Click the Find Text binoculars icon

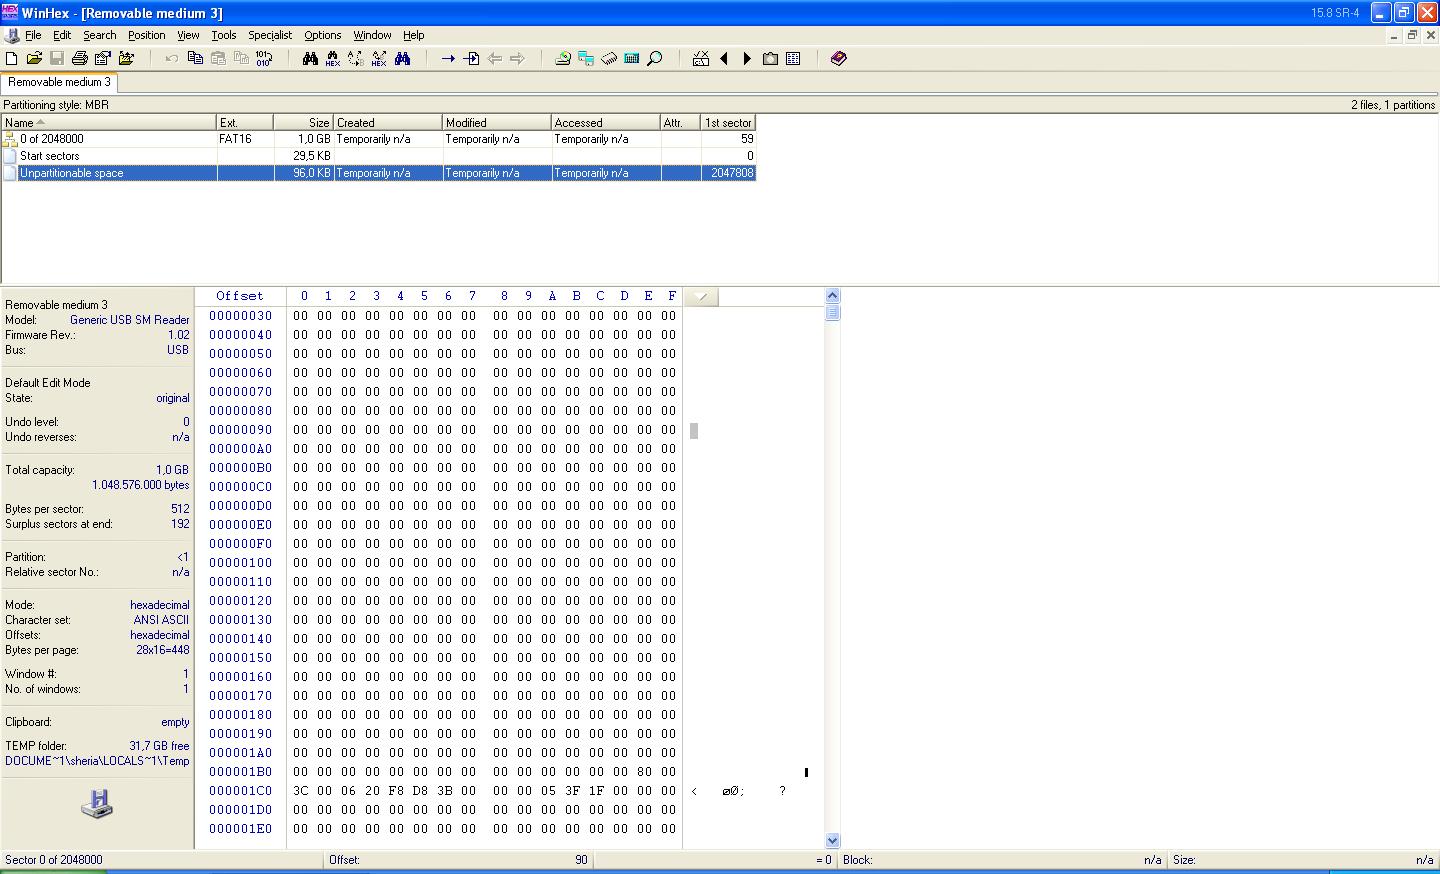[310, 59]
